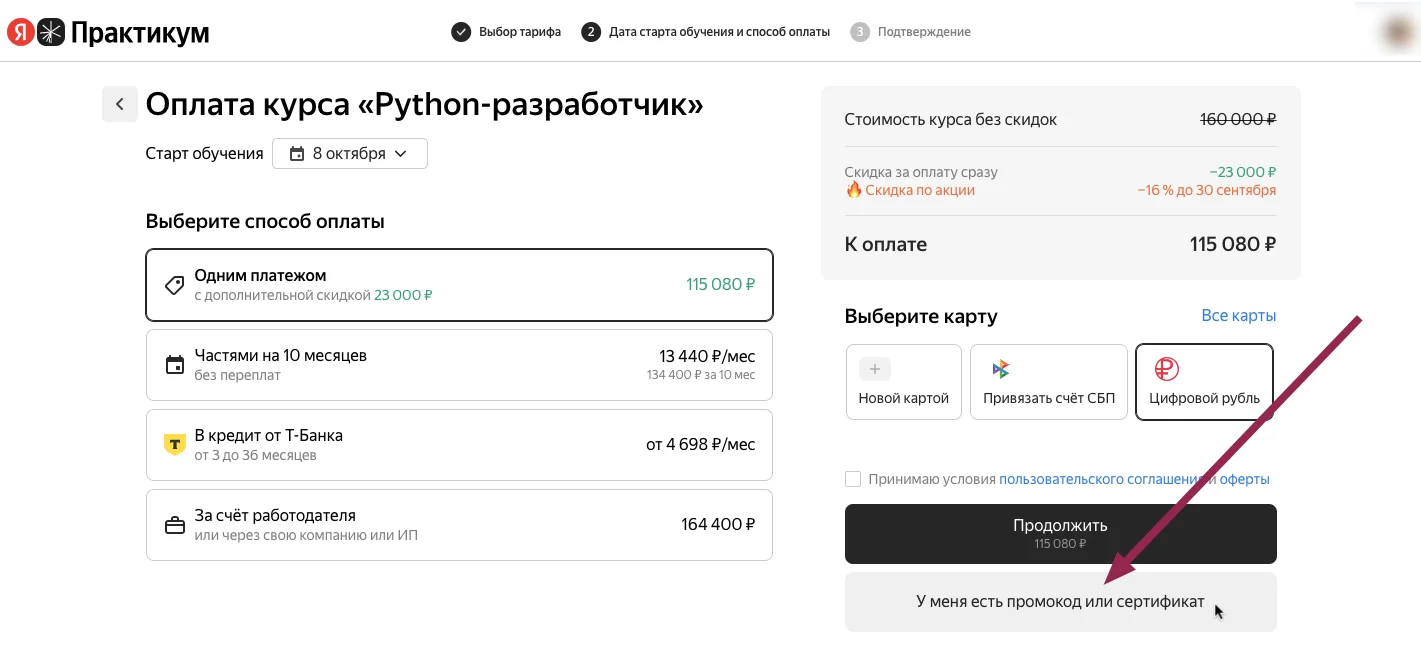1421x645 pixels.
Task: Go back with the left chevron button
Action: [x=120, y=104]
